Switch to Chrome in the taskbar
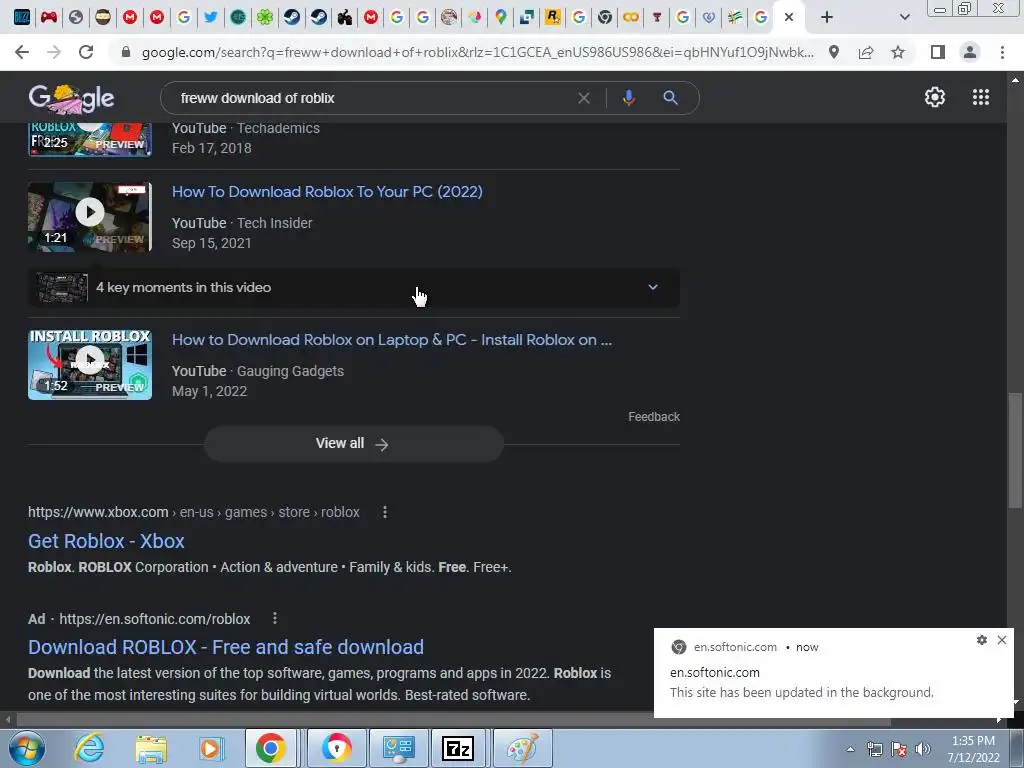Viewport: 1024px width, 768px height. (x=270, y=748)
